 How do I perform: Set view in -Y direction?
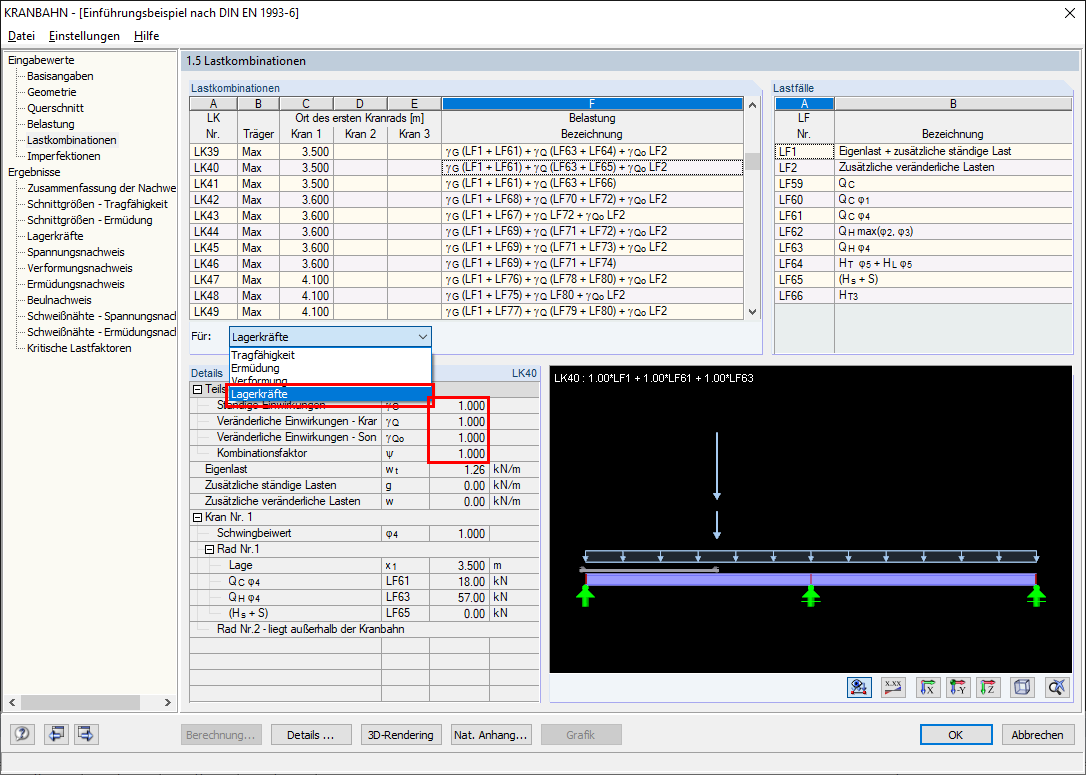[958, 687]
